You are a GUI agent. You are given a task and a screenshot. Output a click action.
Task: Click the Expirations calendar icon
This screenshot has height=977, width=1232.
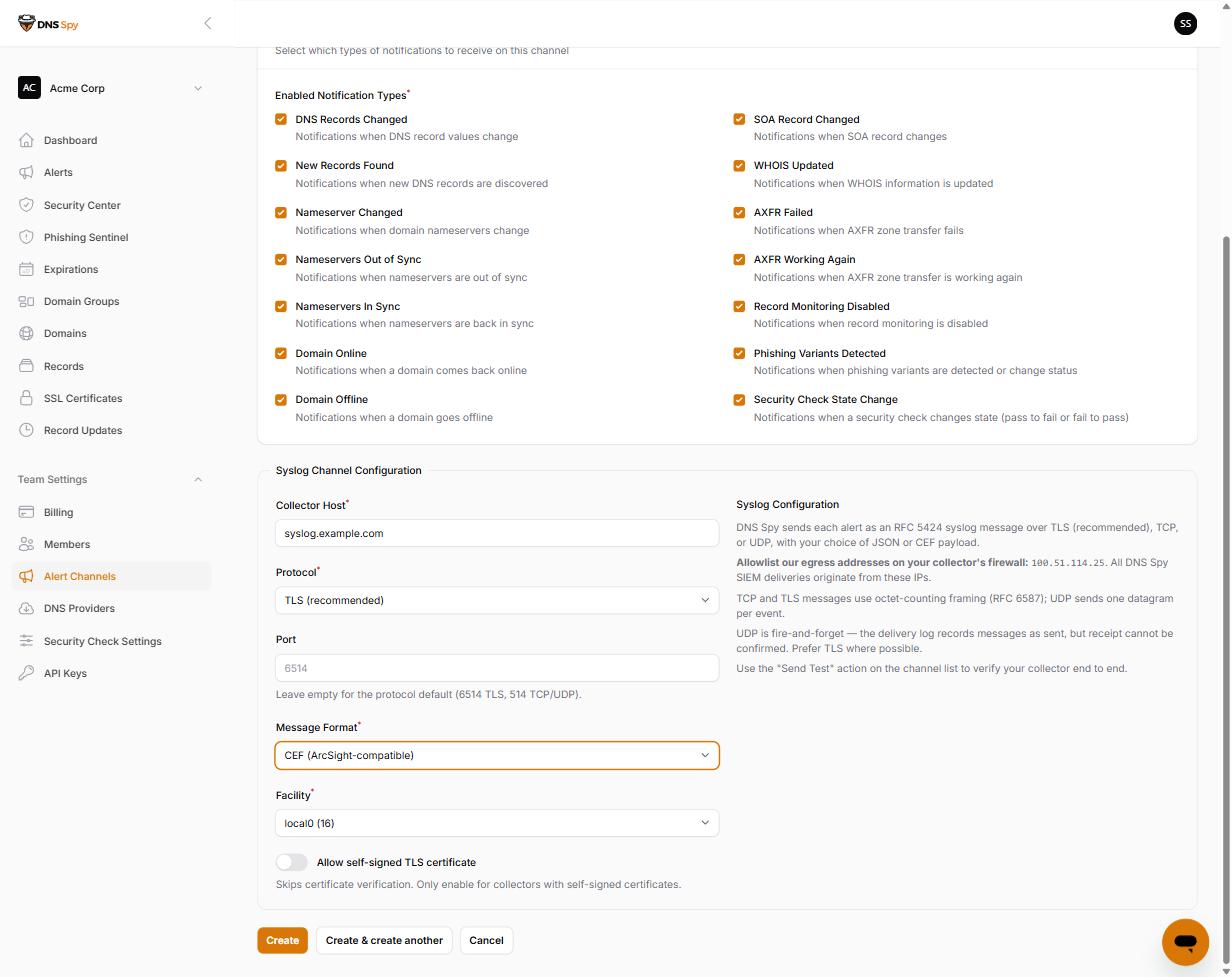26,269
